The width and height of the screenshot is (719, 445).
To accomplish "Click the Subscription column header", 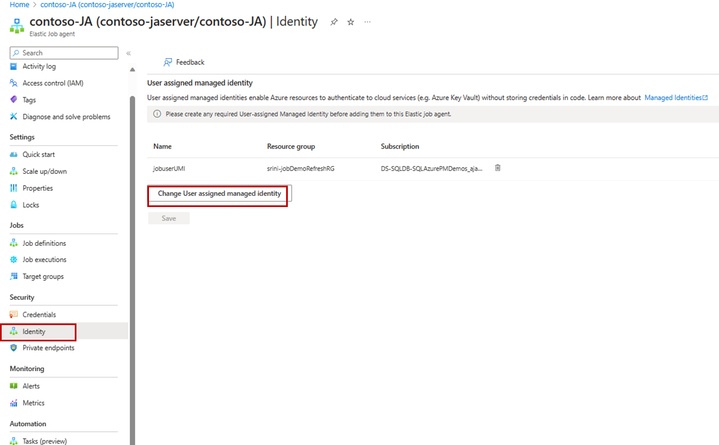I will [400, 146].
